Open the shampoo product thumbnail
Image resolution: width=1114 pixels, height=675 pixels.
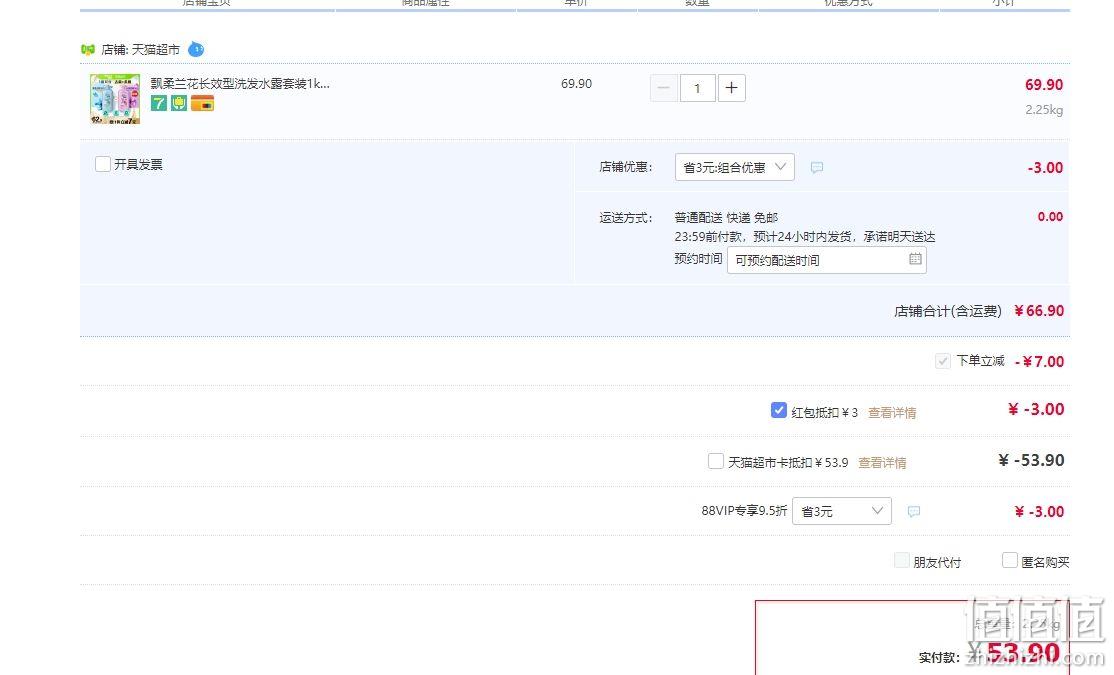[x=115, y=99]
